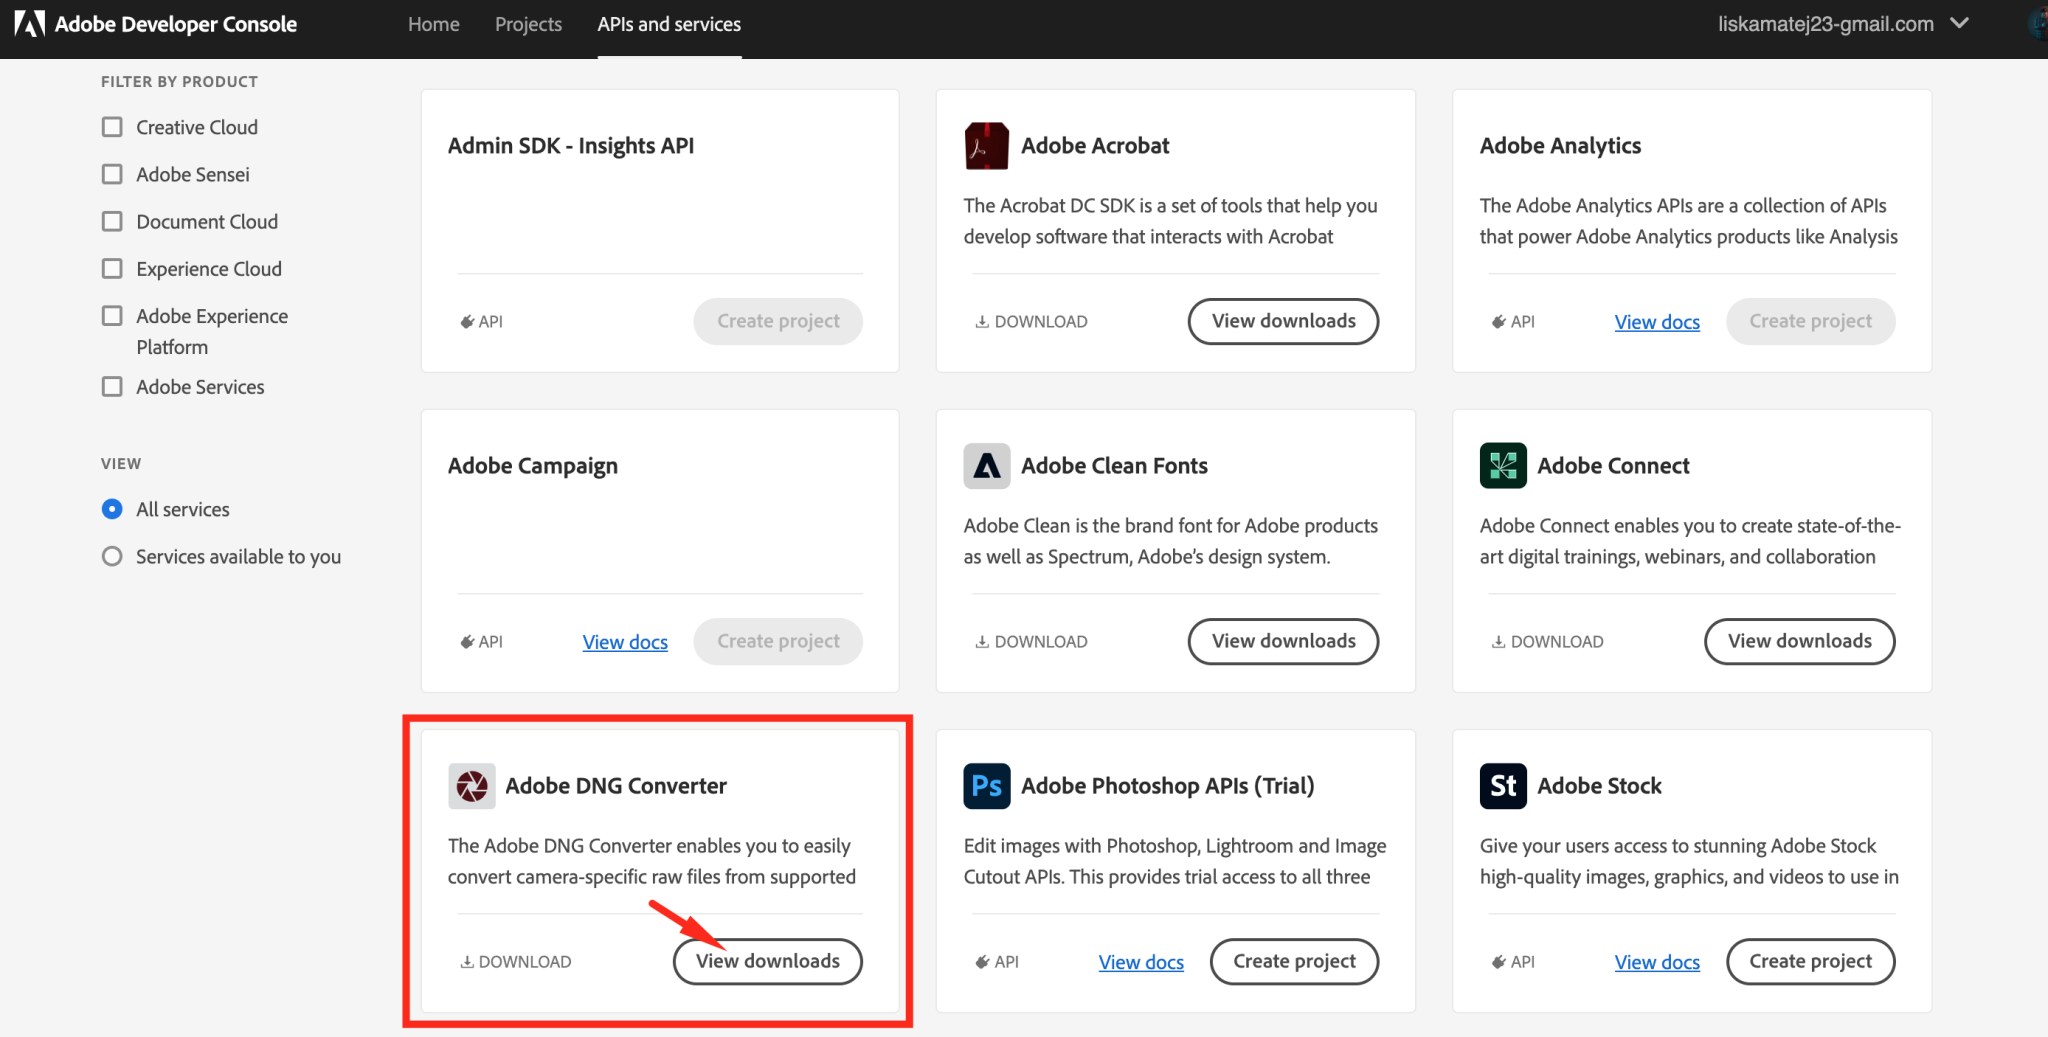
Task: Click the Adobe Stock card title
Action: [x=1599, y=786]
